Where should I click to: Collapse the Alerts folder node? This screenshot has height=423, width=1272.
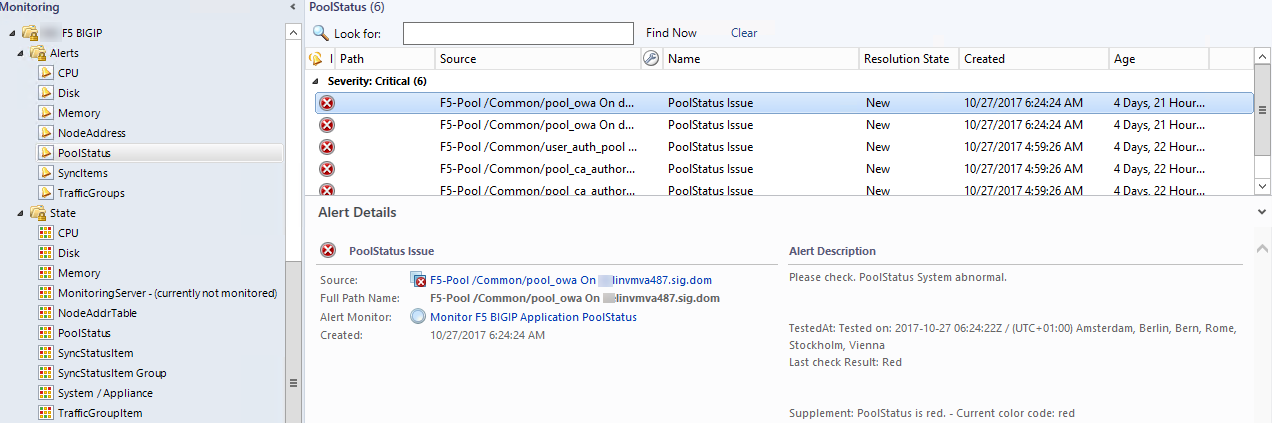point(22,53)
